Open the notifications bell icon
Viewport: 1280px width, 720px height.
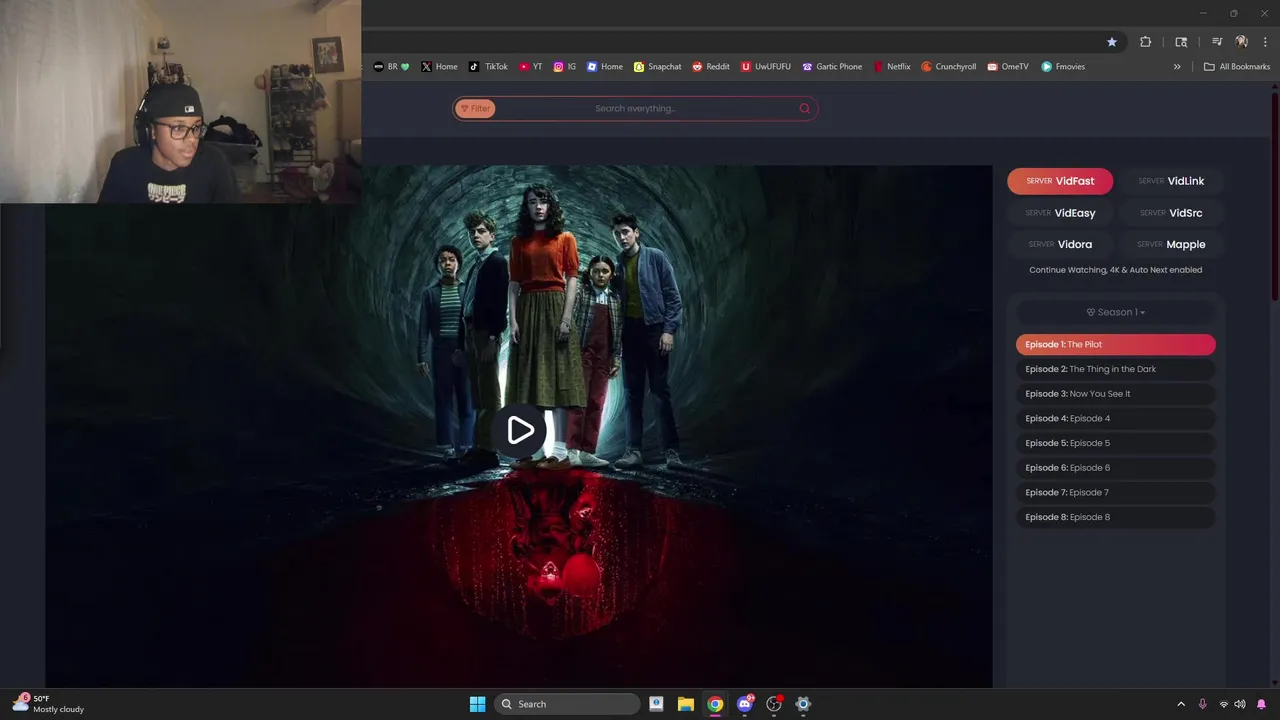1261,704
